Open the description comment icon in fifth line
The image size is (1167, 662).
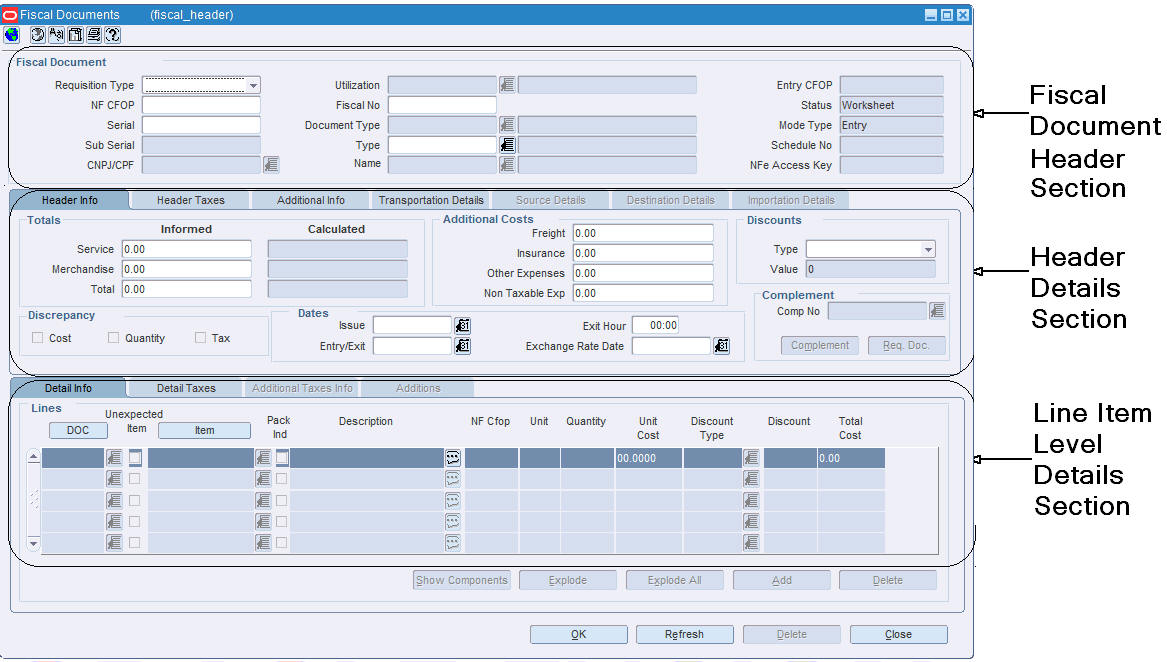click(453, 543)
